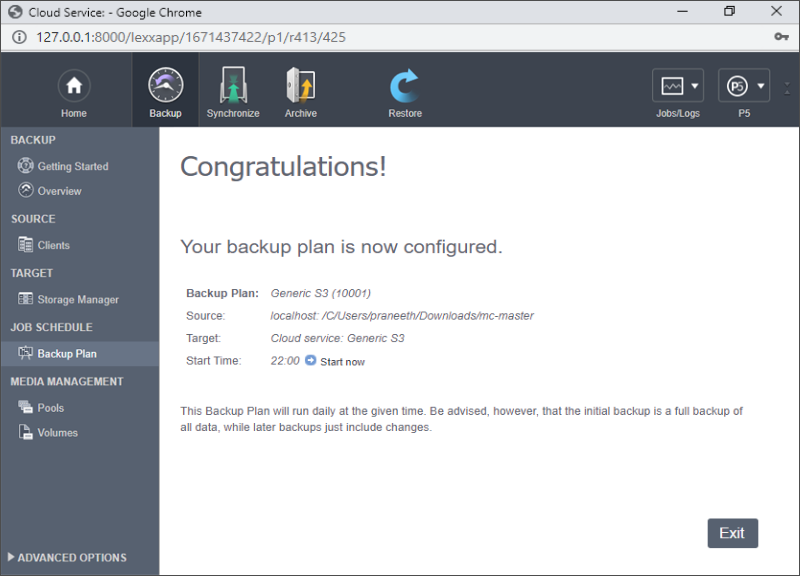Open Getting Started in sidebar

coord(72,166)
